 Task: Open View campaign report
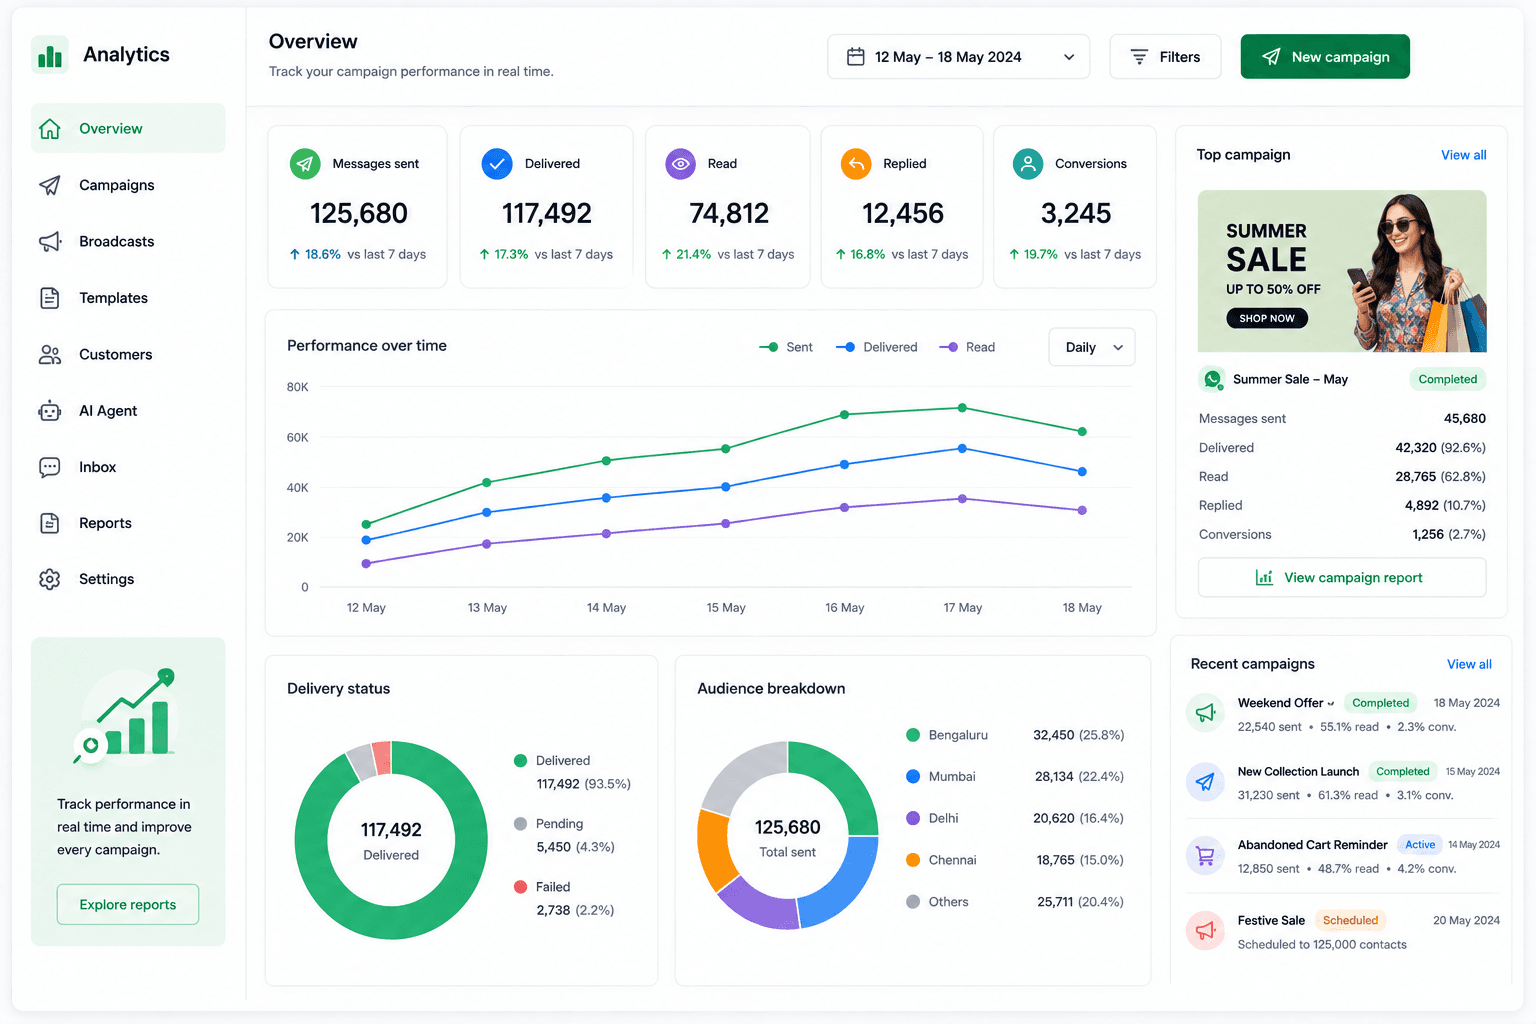click(x=1342, y=578)
